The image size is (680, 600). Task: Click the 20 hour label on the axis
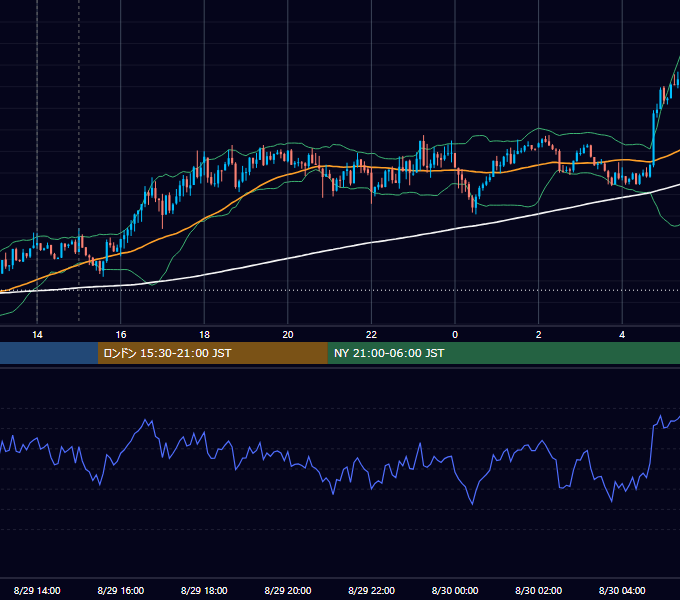coord(288,335)
